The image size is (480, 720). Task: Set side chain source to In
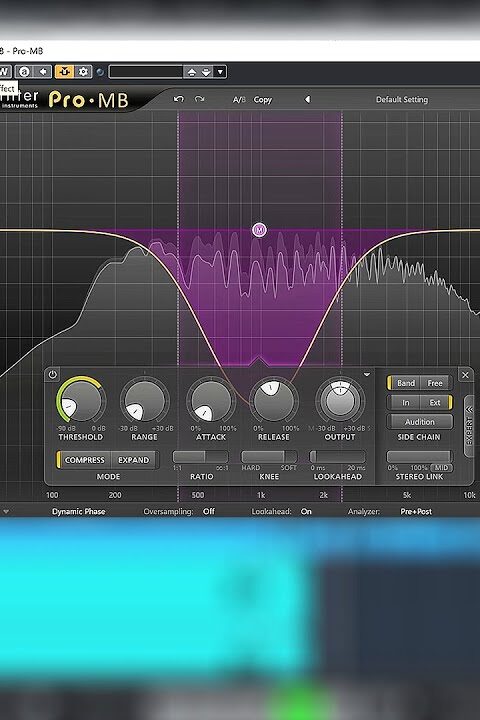[405, 403]
